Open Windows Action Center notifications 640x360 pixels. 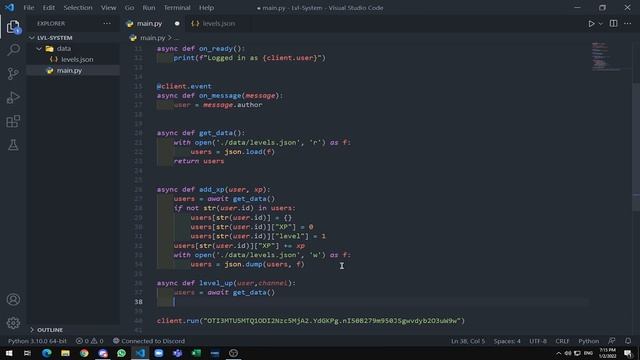tap(628, 353)
